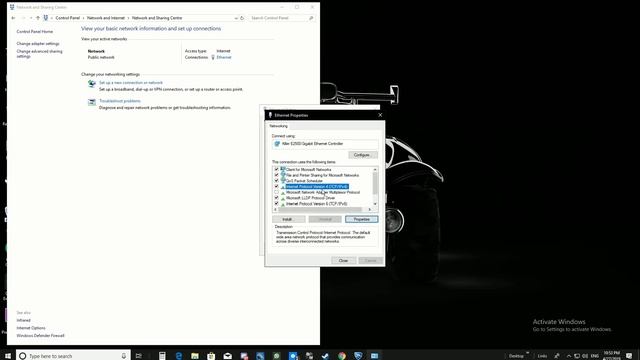
Task: Click Network and Internet in breadcrumb
Action: pos(106,18)
